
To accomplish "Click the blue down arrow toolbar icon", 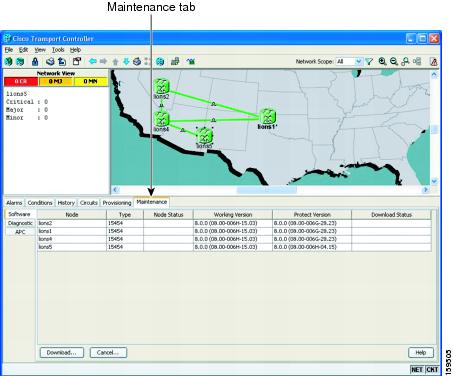I will point(126,62).
